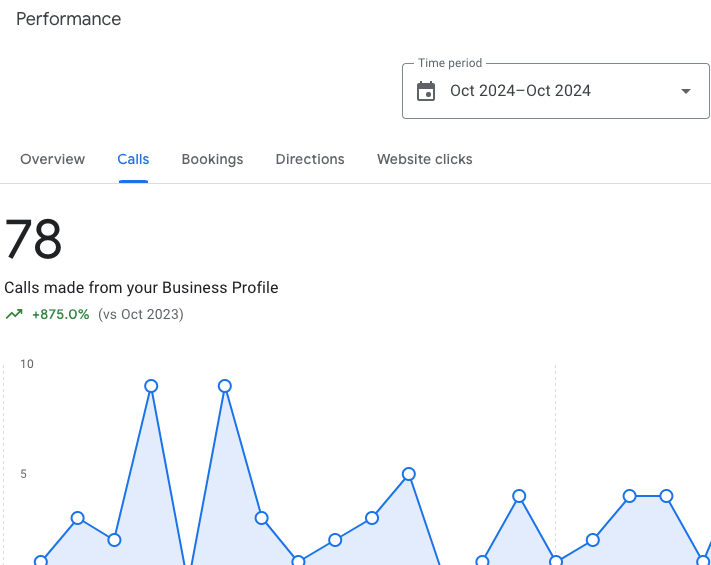Click the green trending-up arrow icon

(14, 314)
